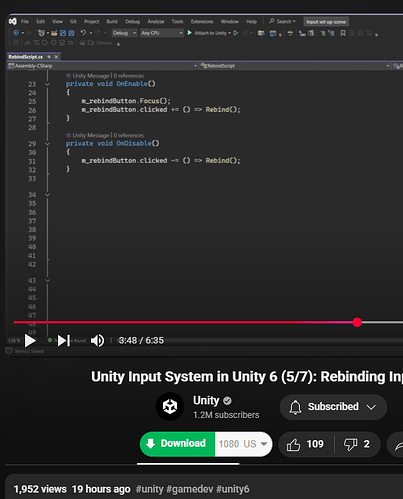Viewport: 403px width, 499px height.
Task: Collapse the OnDisable method at line 29
Action: 47,144
